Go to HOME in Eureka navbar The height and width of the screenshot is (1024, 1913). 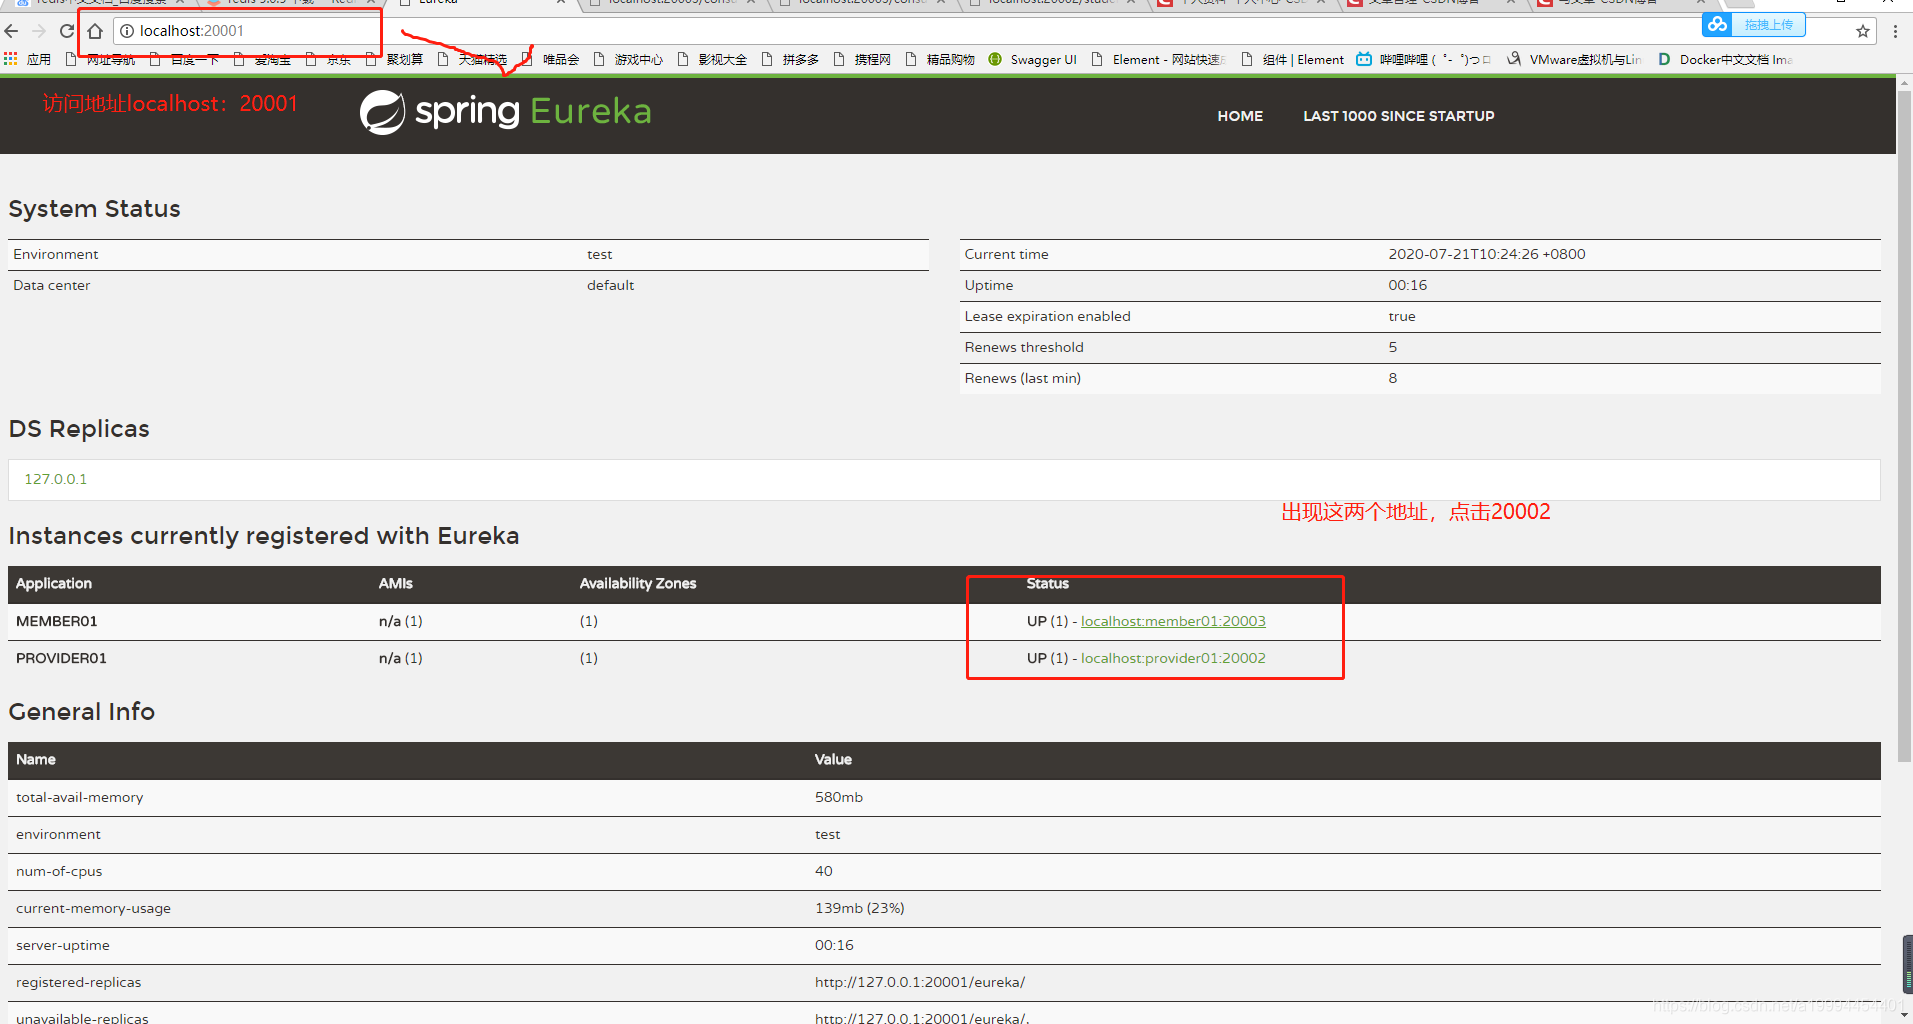(x=1240, y=116)
